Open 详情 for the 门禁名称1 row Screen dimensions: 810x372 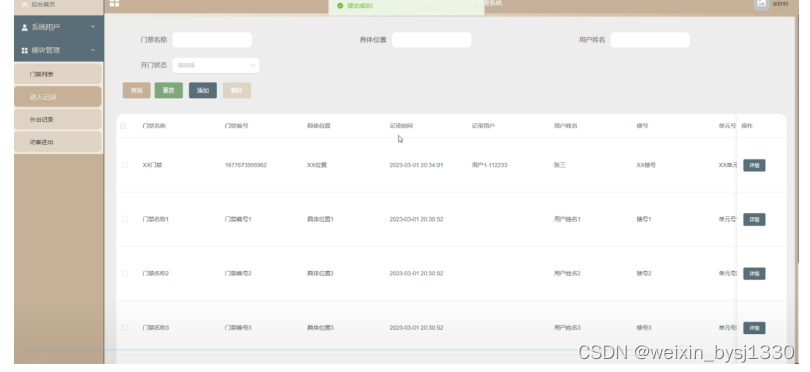[754, 220]
